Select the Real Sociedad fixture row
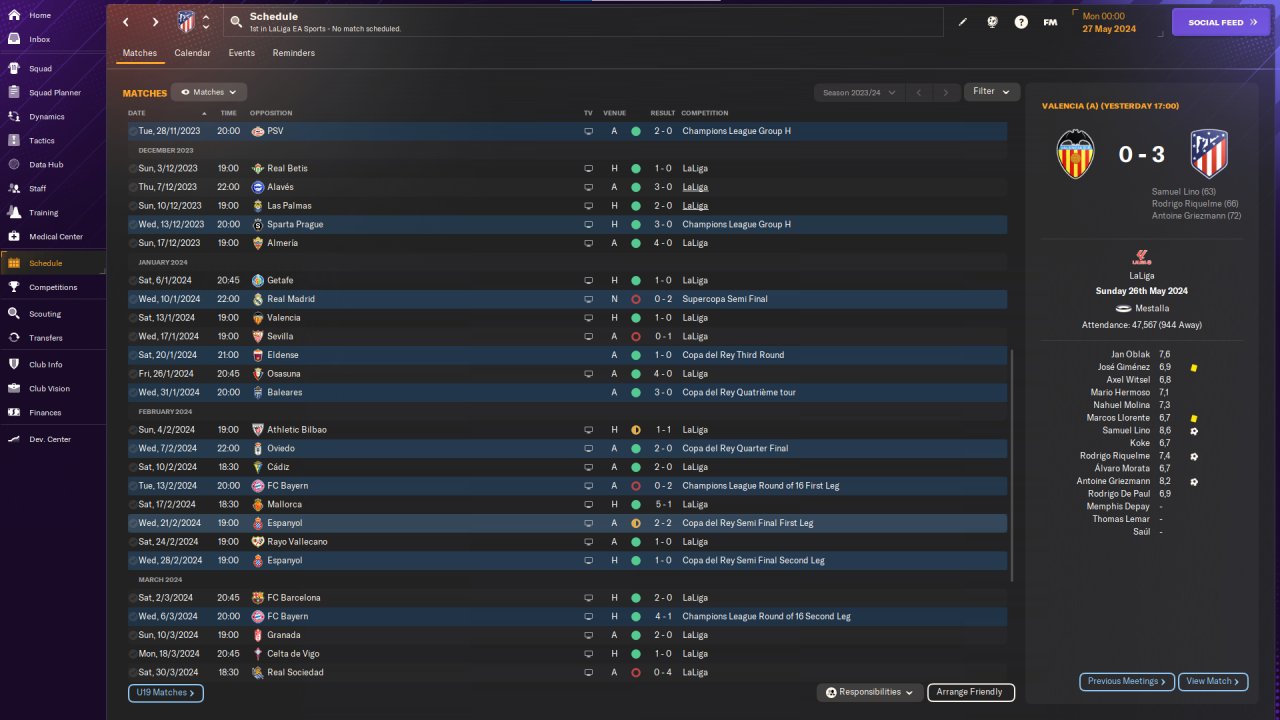The width and height of the screenshot is (1280, 720). 567,672
